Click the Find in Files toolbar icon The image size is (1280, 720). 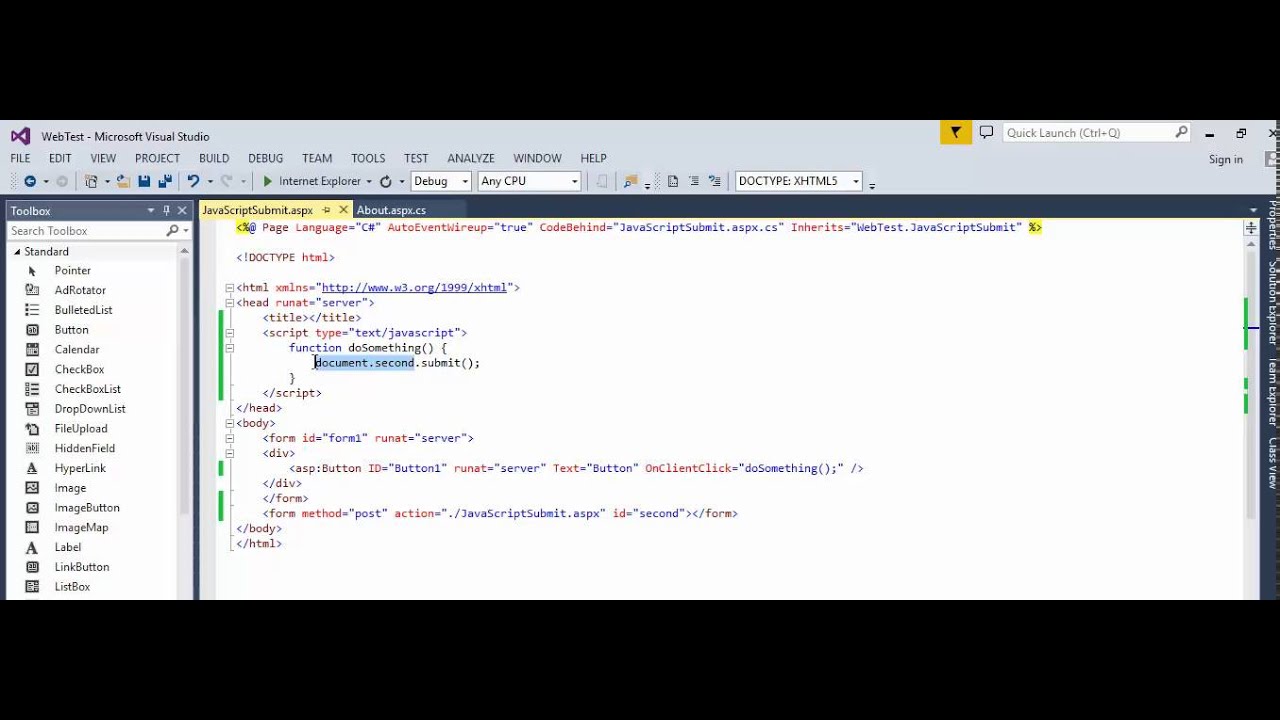[630, 181]
